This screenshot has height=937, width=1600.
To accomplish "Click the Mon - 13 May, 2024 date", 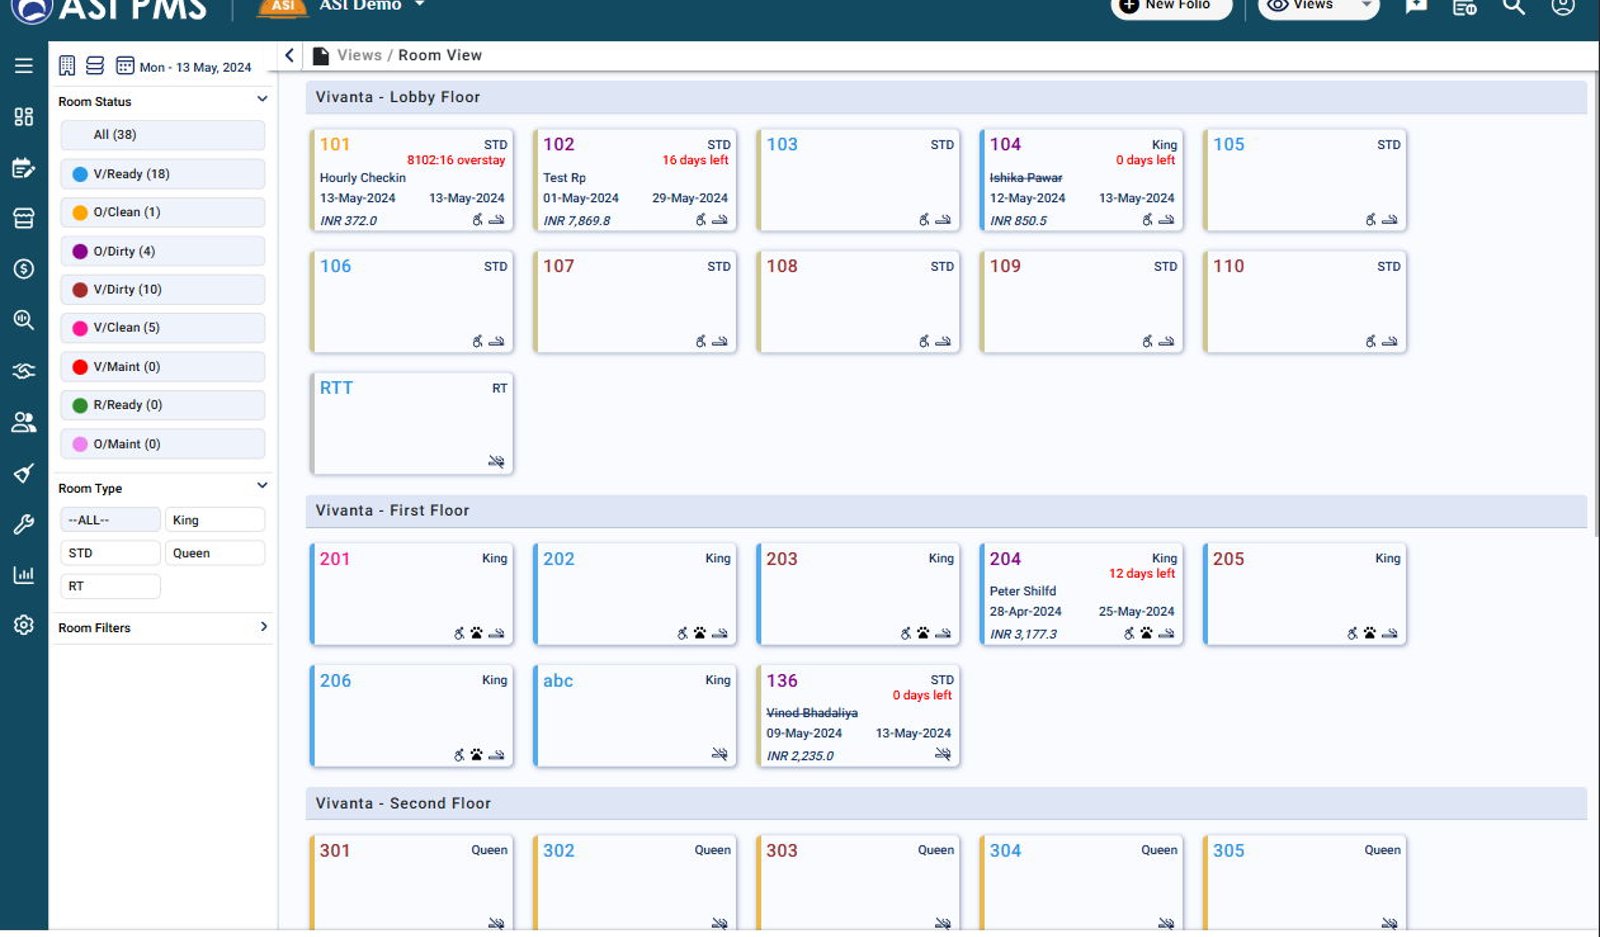I will click(195, 67).
